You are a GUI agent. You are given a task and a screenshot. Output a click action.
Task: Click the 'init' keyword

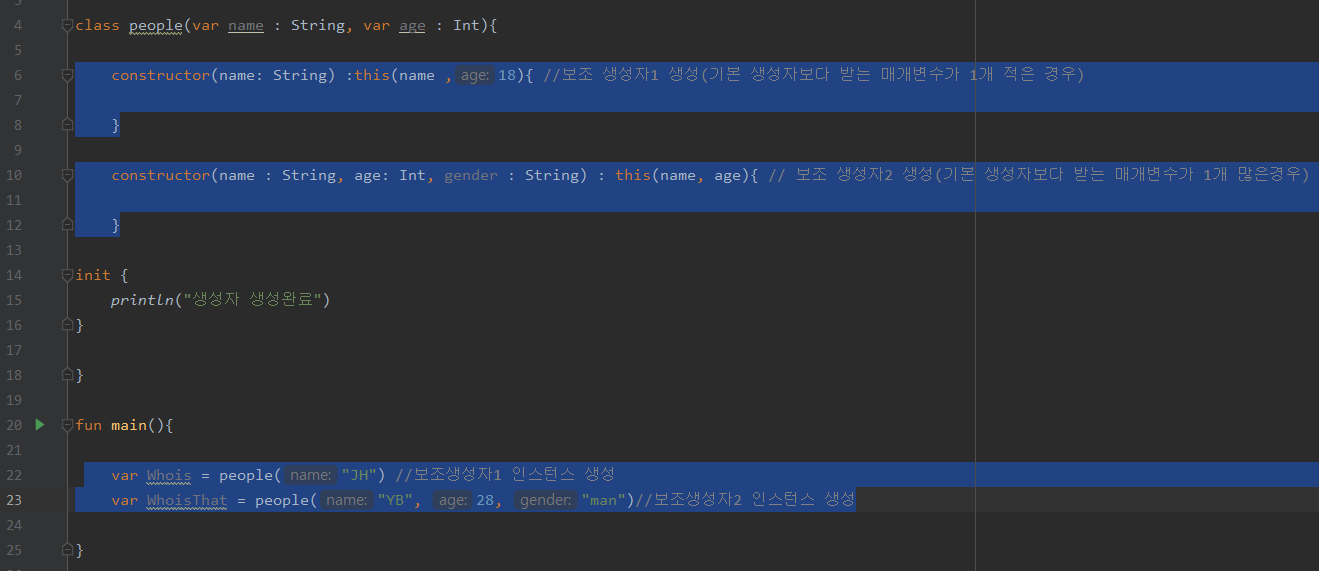[x=94, y=275]
